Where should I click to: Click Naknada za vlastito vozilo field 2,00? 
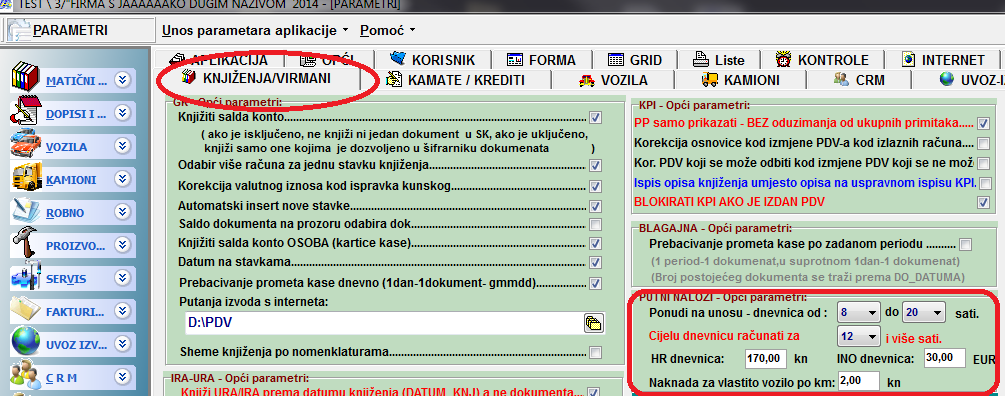pyautogui.click(x=859, y=382)
